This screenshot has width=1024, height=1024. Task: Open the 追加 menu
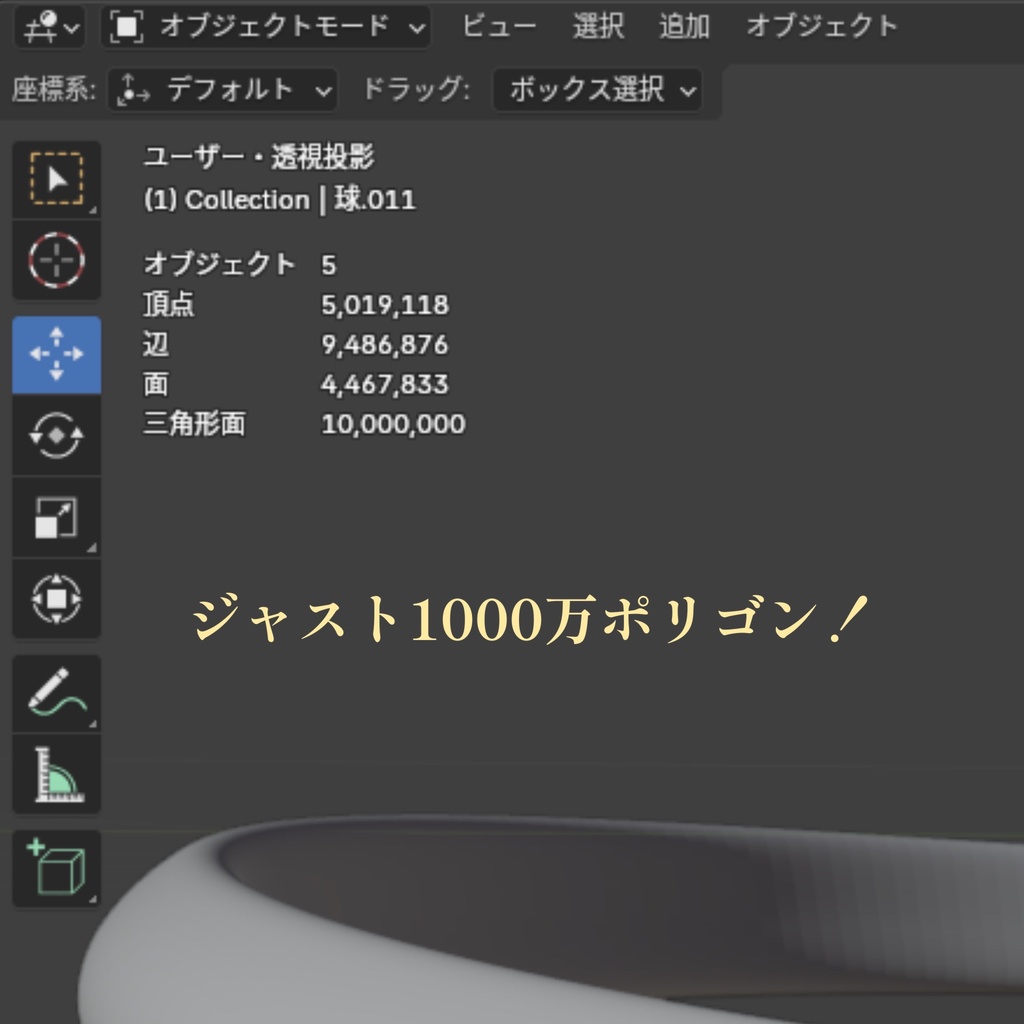(x=685, y=27)
